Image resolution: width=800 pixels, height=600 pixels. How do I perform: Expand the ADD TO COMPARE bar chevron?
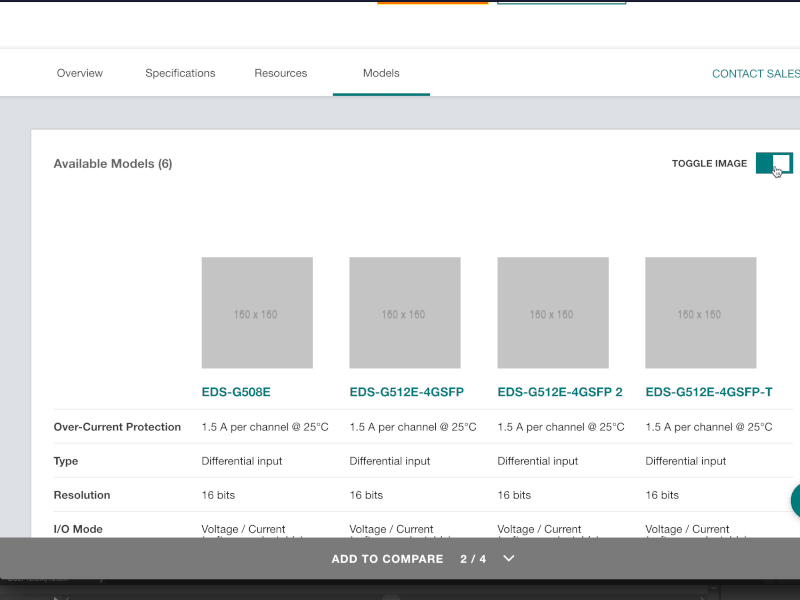(508, 559)
